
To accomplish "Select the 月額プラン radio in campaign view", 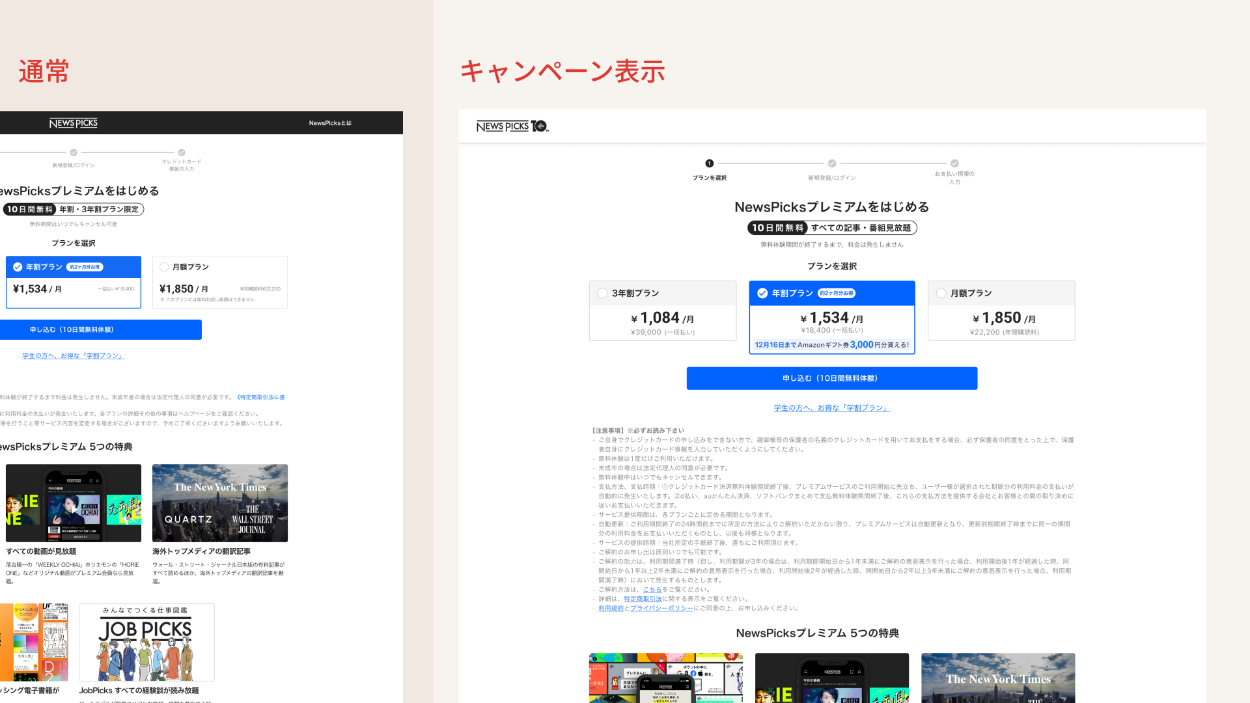I will pyautogui.click(x=941, y=293).
